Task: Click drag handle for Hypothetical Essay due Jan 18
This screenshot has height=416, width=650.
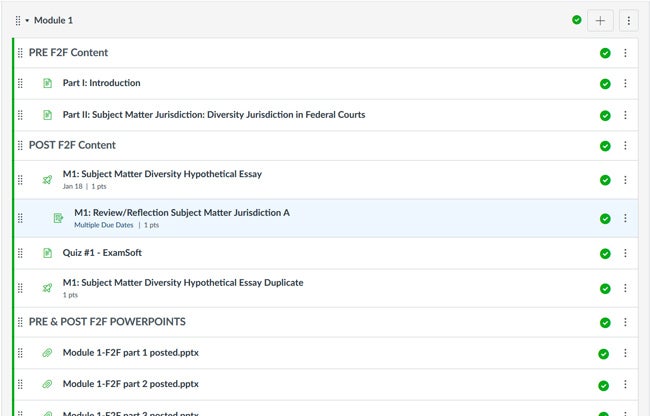Action: coord(20,180)
